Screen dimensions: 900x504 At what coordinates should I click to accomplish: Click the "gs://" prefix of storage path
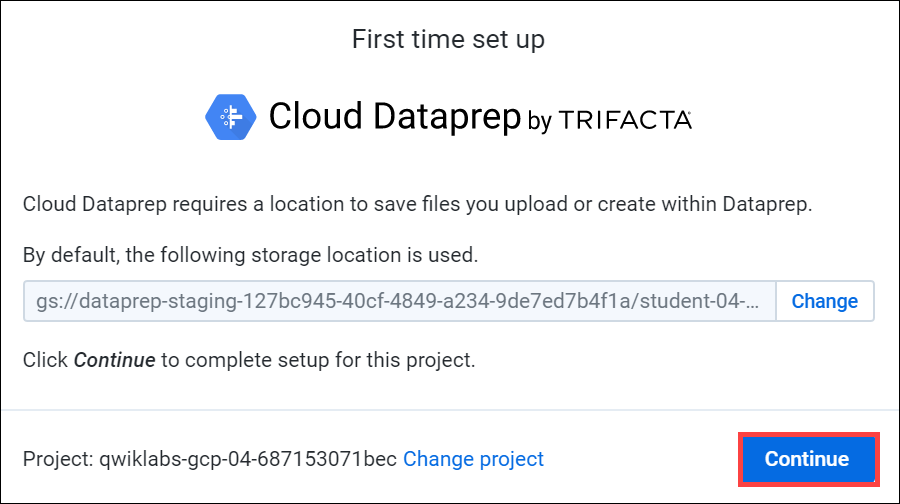52,301
